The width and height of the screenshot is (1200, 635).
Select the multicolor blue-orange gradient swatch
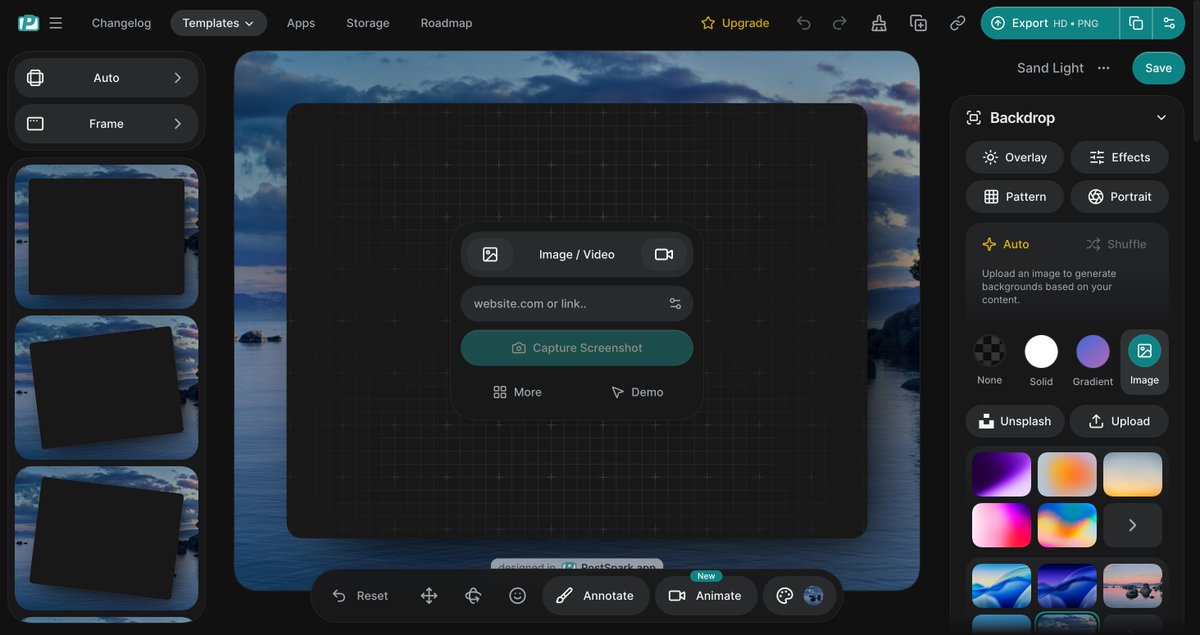[1067, 525]
